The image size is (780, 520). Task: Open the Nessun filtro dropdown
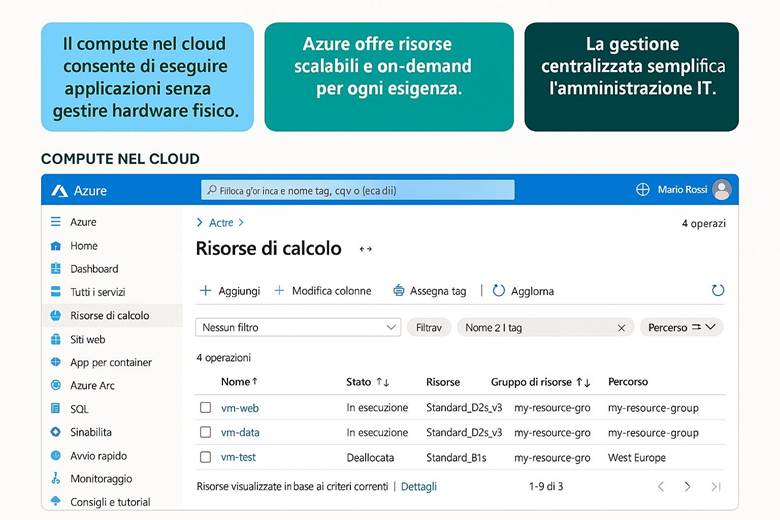coord(298,327)
